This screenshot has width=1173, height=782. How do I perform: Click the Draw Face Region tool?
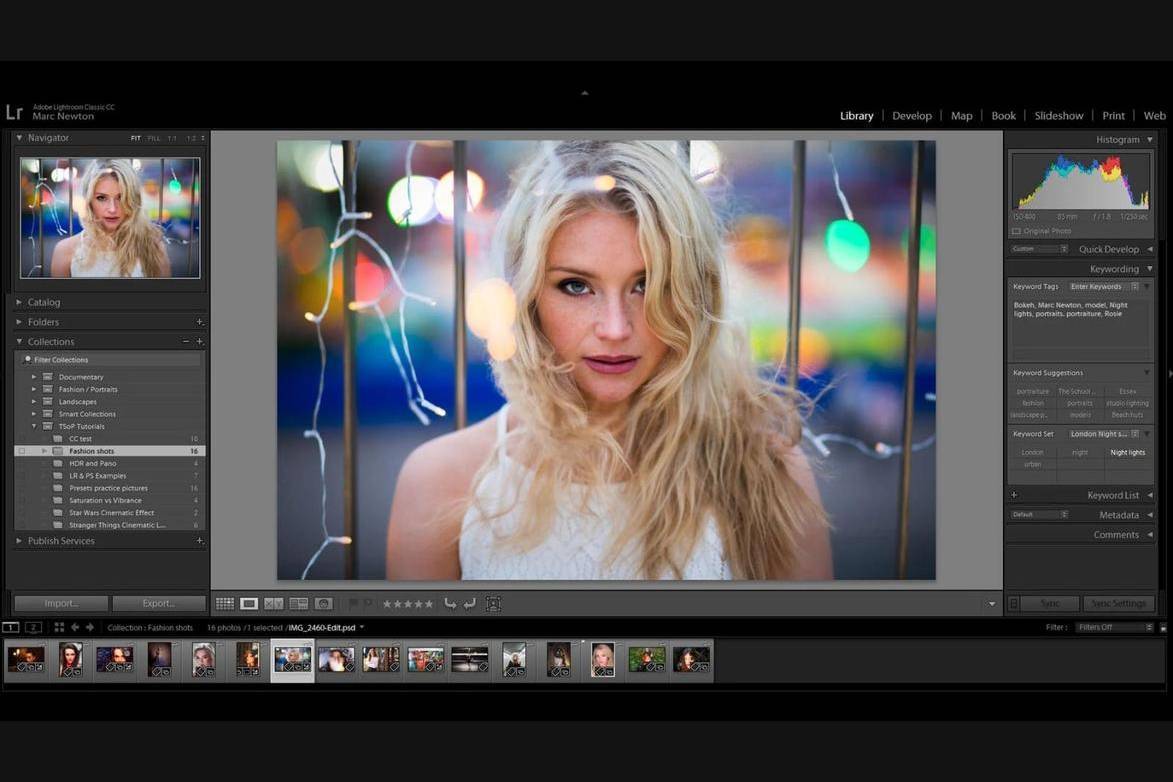pyautogui.click(x=494, y=603)
